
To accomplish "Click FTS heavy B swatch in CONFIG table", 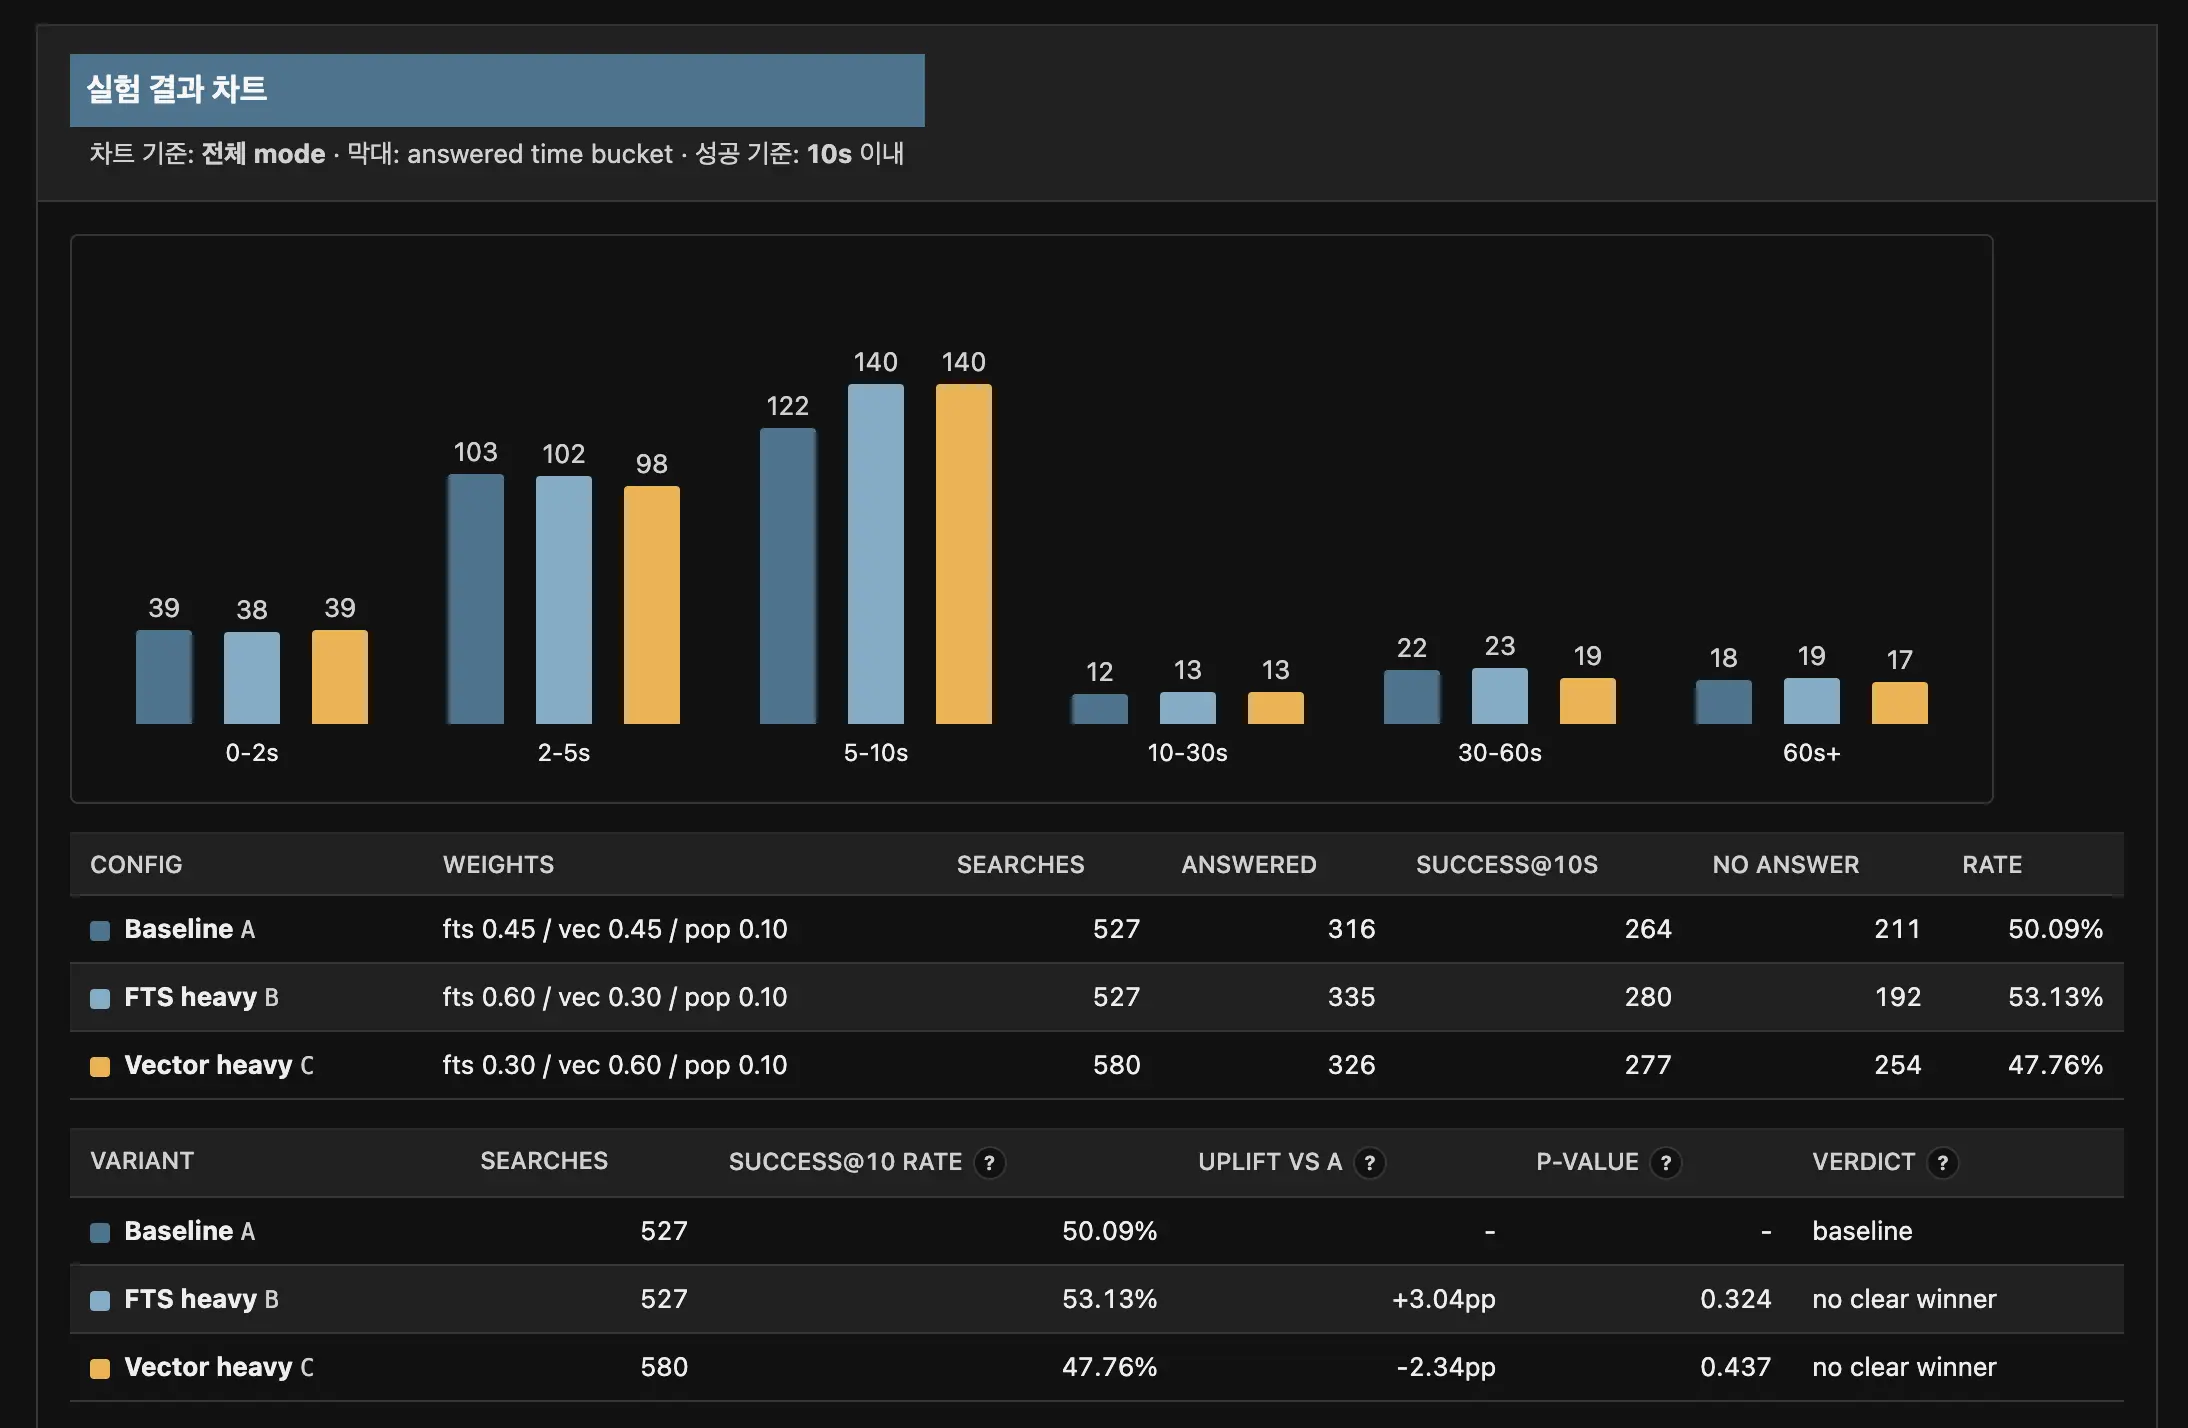I will coord(100,999).
